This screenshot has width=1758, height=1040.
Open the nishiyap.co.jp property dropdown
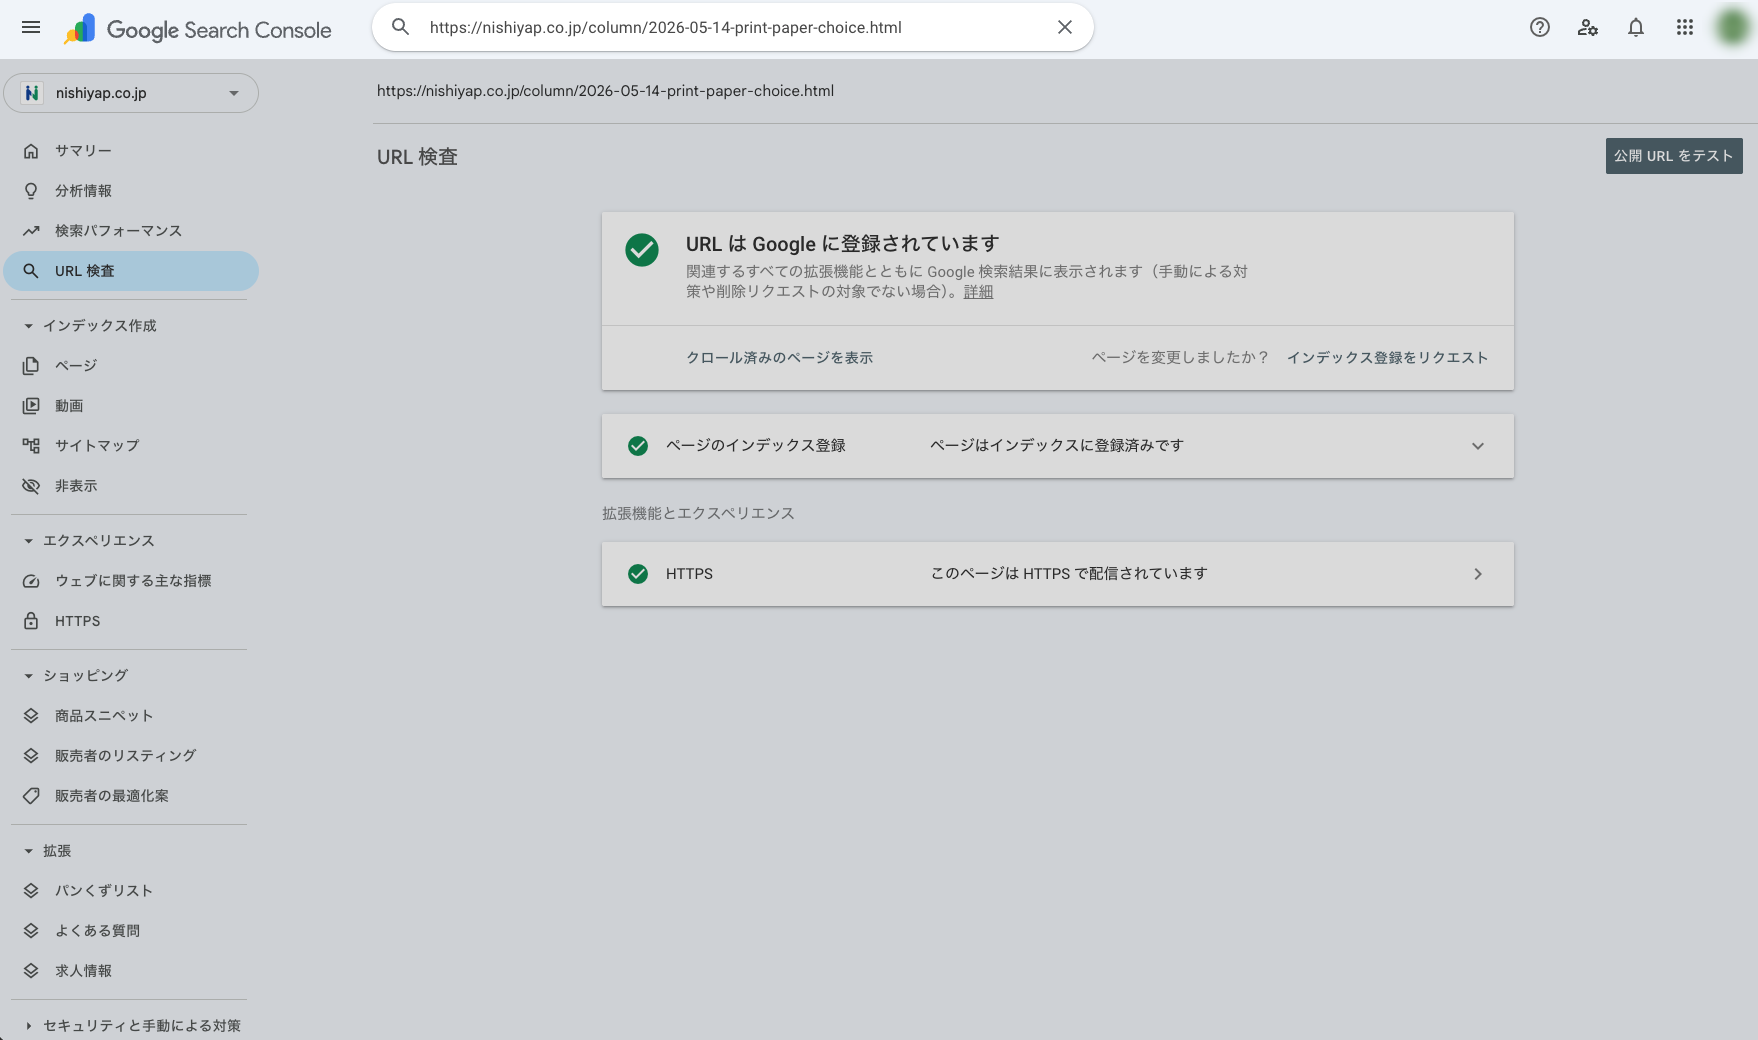[x=131, y=93]
